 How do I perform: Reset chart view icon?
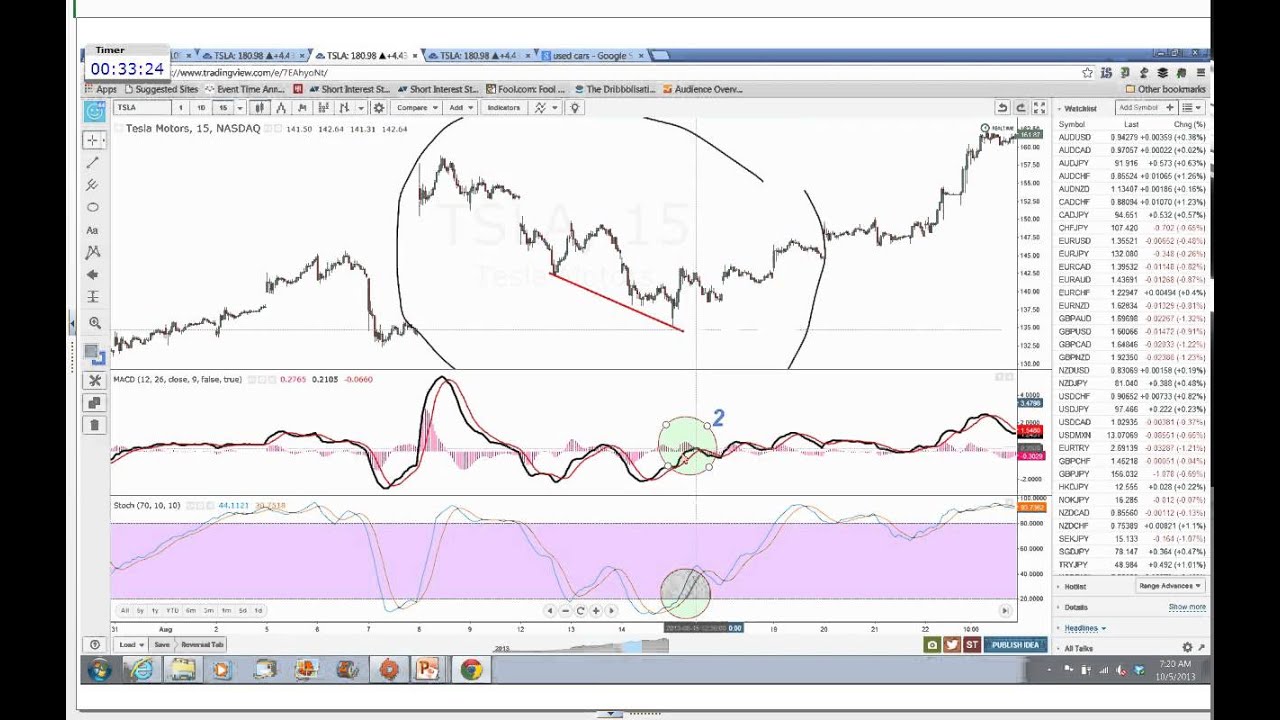click(580, 610)
